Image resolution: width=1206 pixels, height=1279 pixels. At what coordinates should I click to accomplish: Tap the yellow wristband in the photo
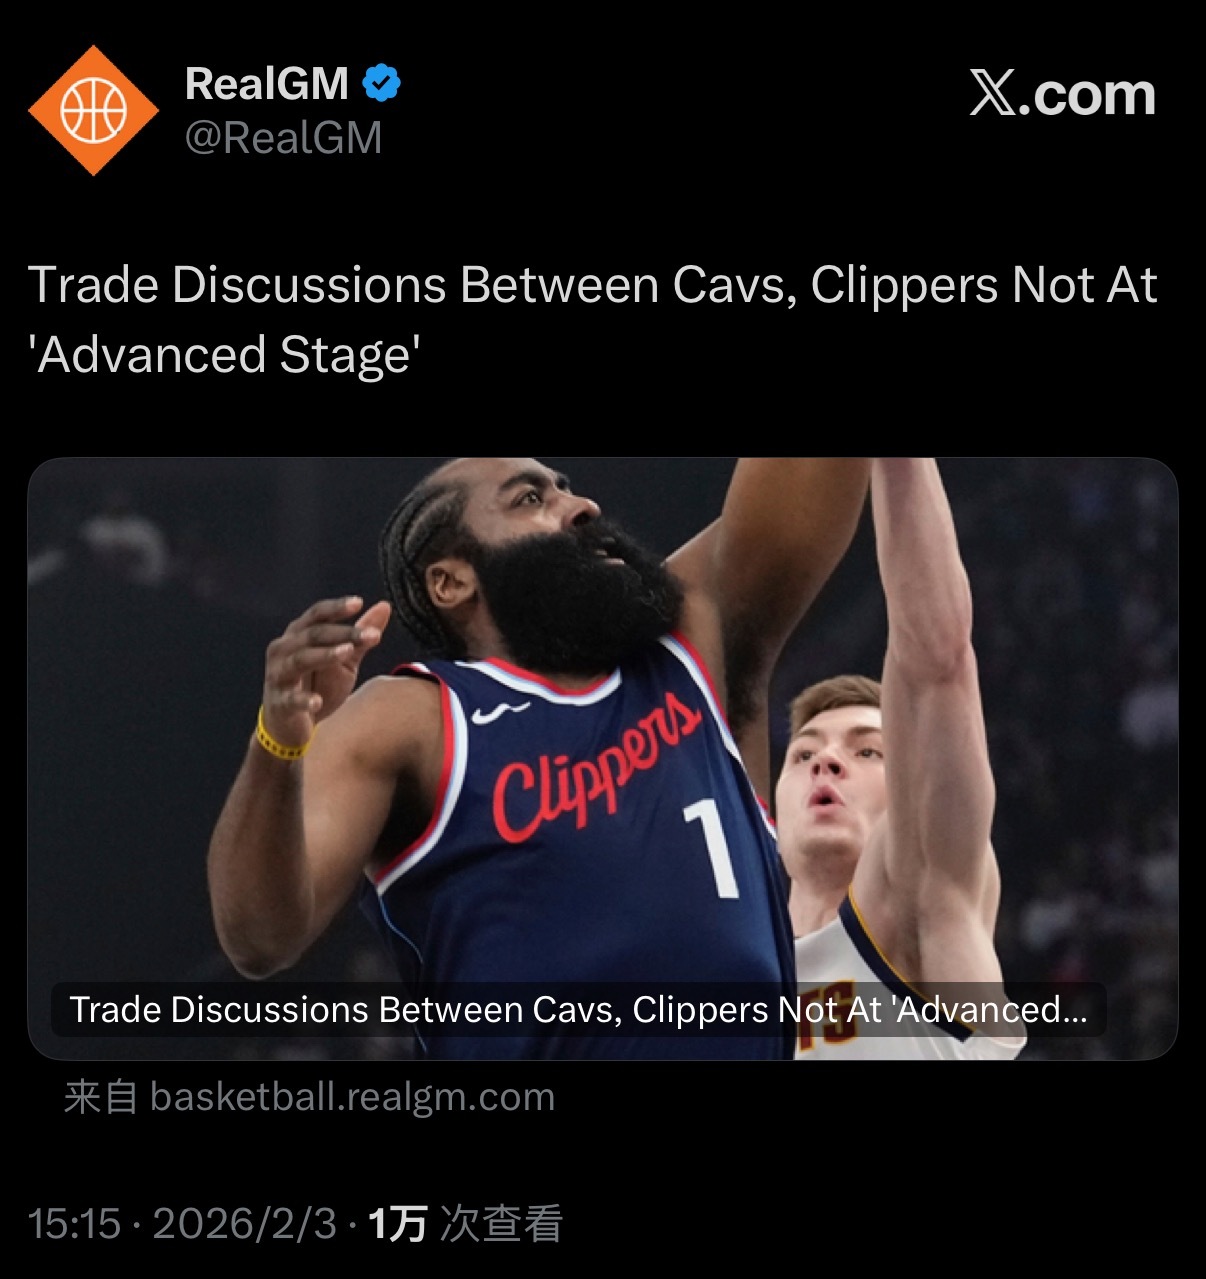pos(280,738)
